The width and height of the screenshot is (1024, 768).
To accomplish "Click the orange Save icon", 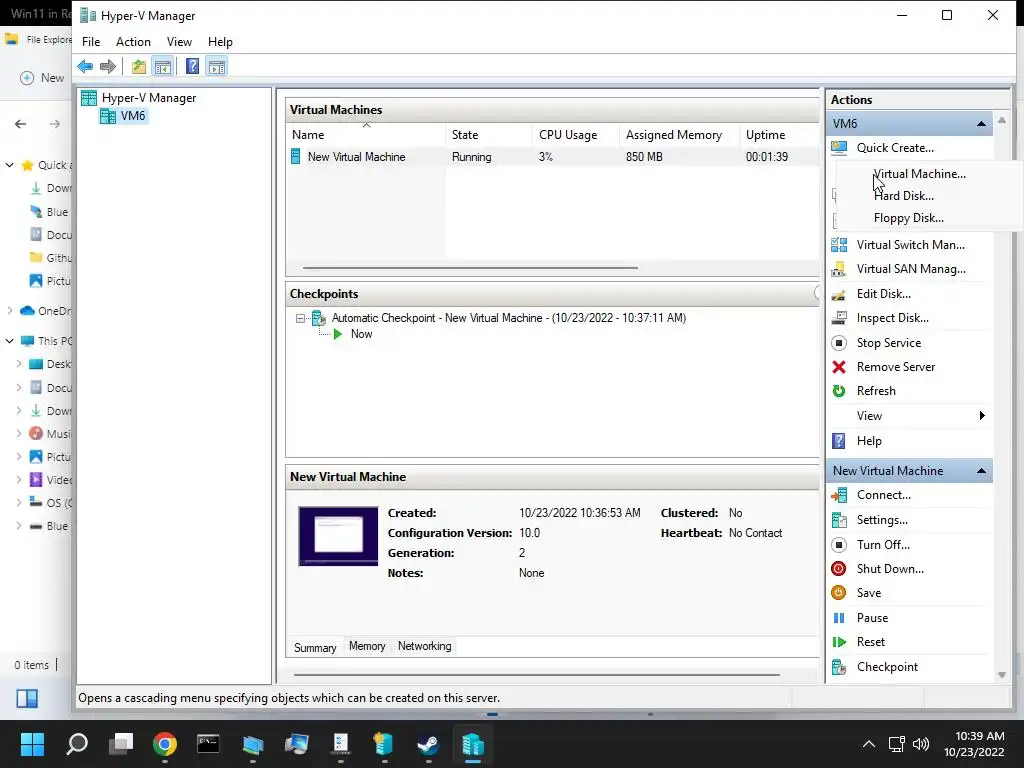I will 839,593.
